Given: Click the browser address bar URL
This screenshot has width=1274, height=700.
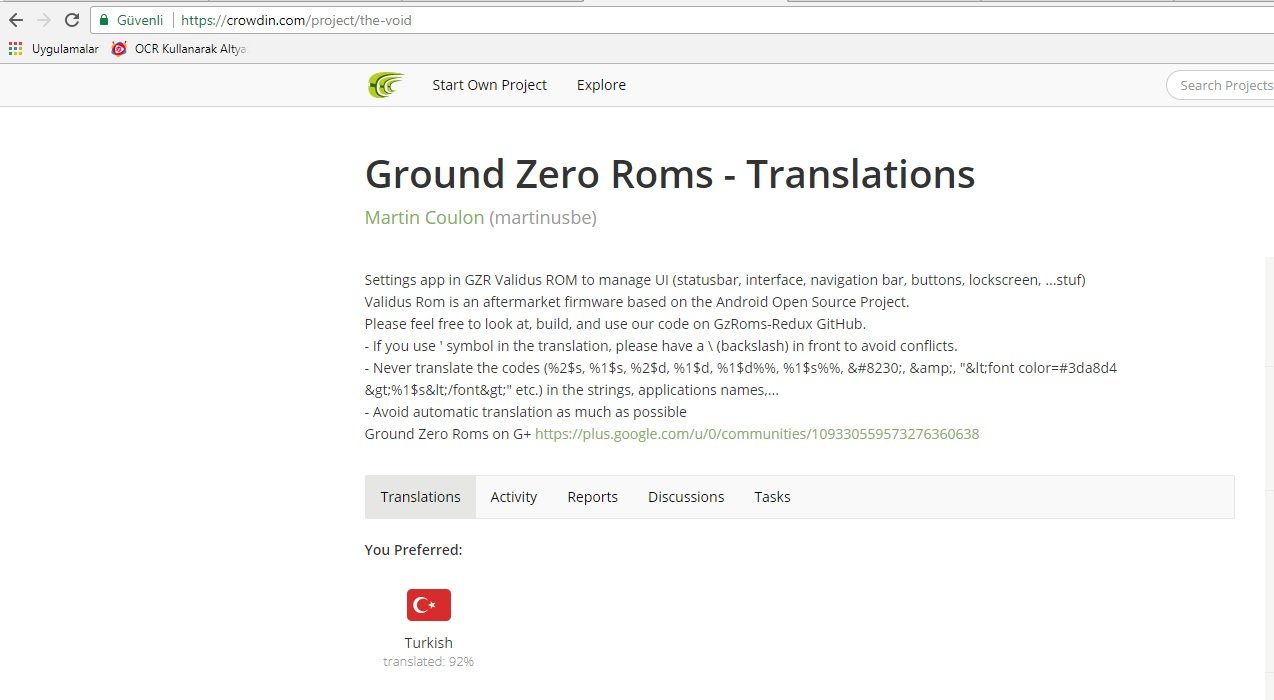Looking at the screenshot, I should pyautogui.click(x=296, y=20).
